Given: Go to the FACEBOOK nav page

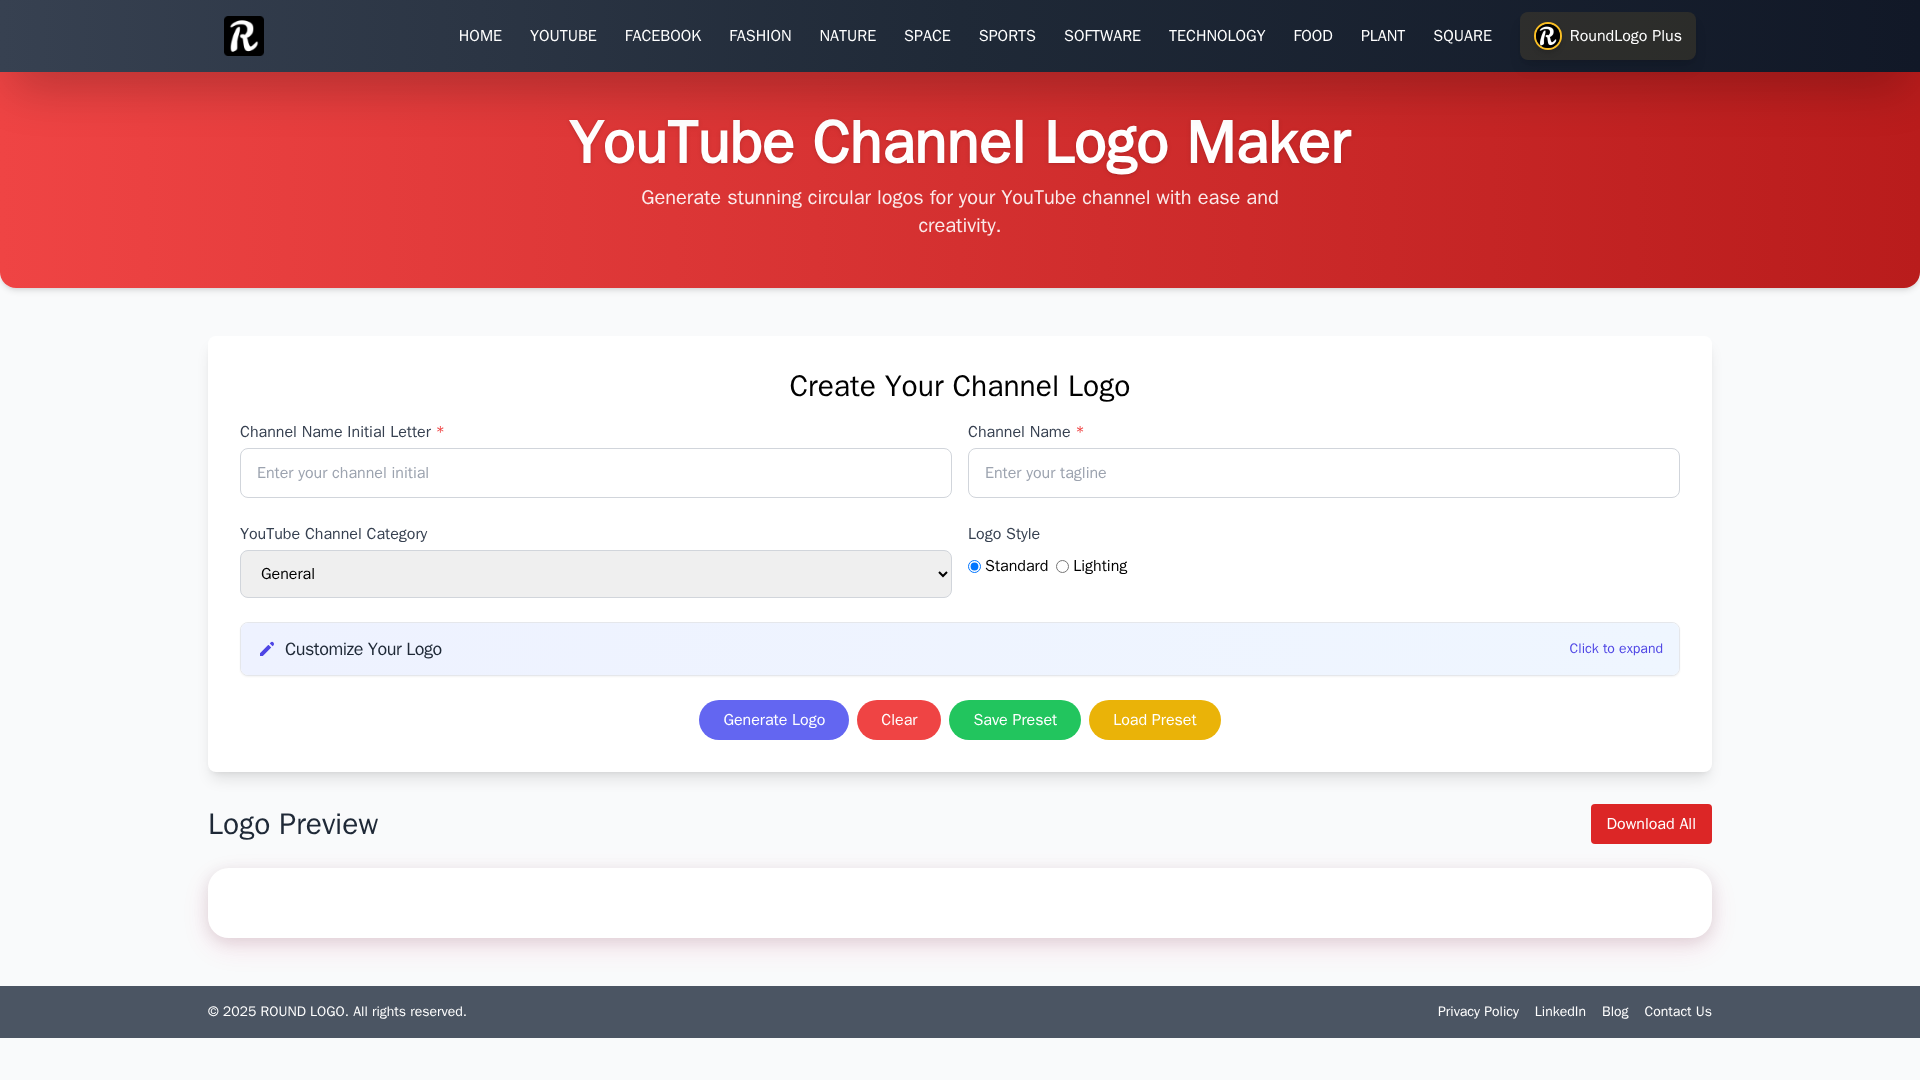Looking at the screenshot, I should pos(662,36).
